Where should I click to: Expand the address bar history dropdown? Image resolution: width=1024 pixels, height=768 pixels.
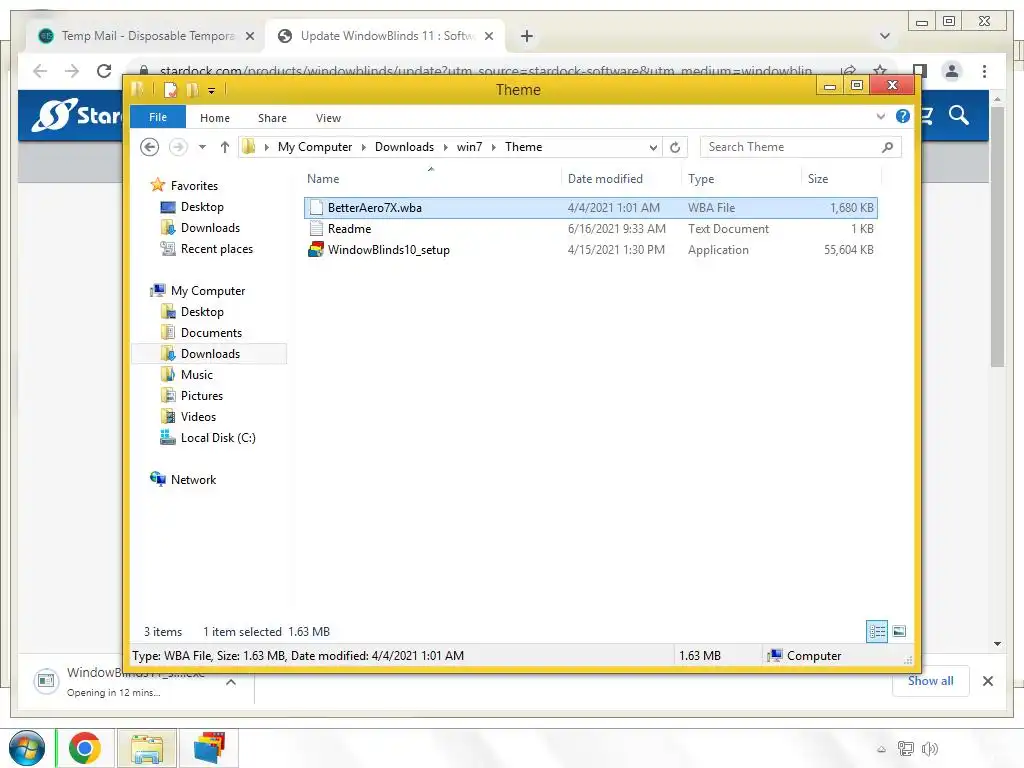pyautogui.click(x=653, y=148)
